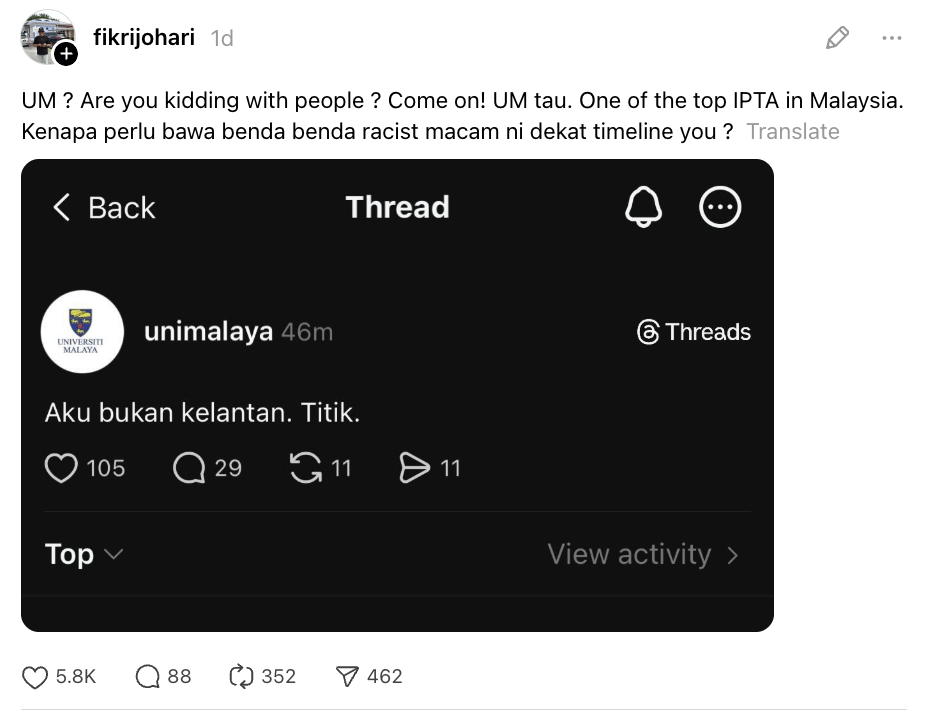Repost using the repost arrows icon
934x710 pixels.
coord(243,677)
